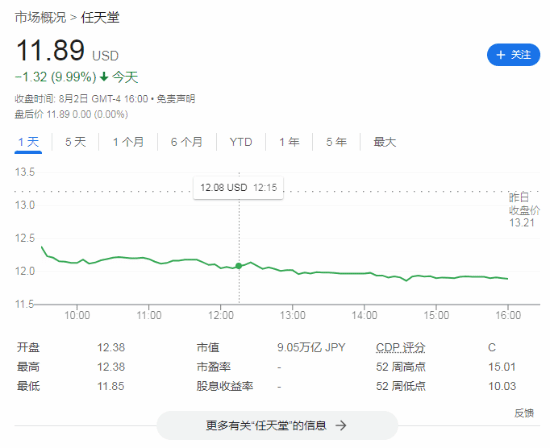The width and height of the screenshot is (550, 448).
Task: Click the 市场概况 breadcrumb link
Action: pyautogui.click(x=40, y=18)
